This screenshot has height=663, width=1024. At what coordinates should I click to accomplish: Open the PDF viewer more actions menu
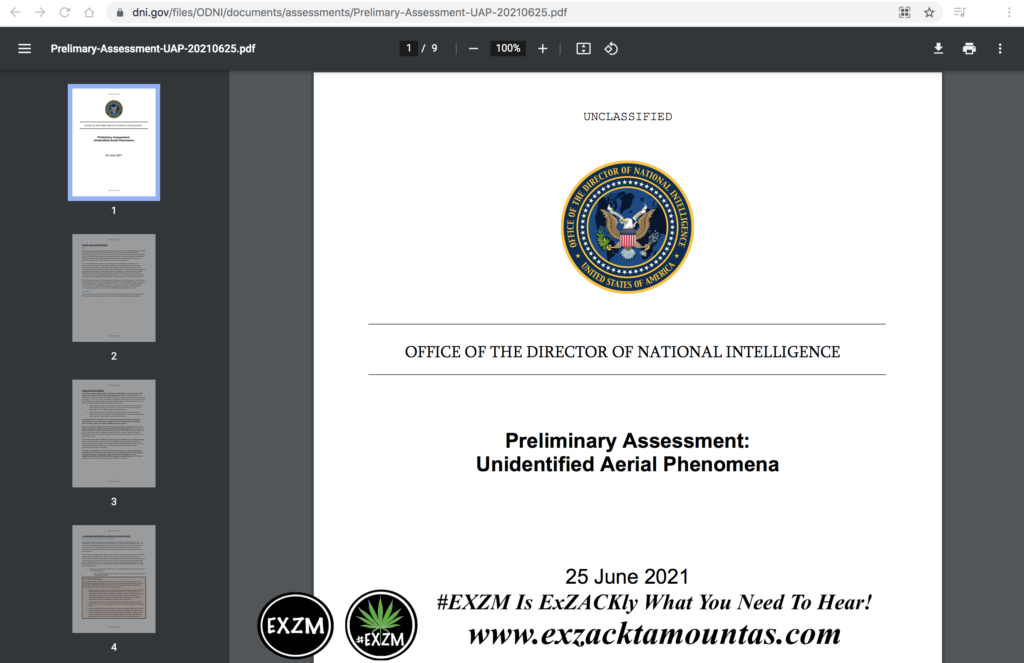tap(1000, 48)
